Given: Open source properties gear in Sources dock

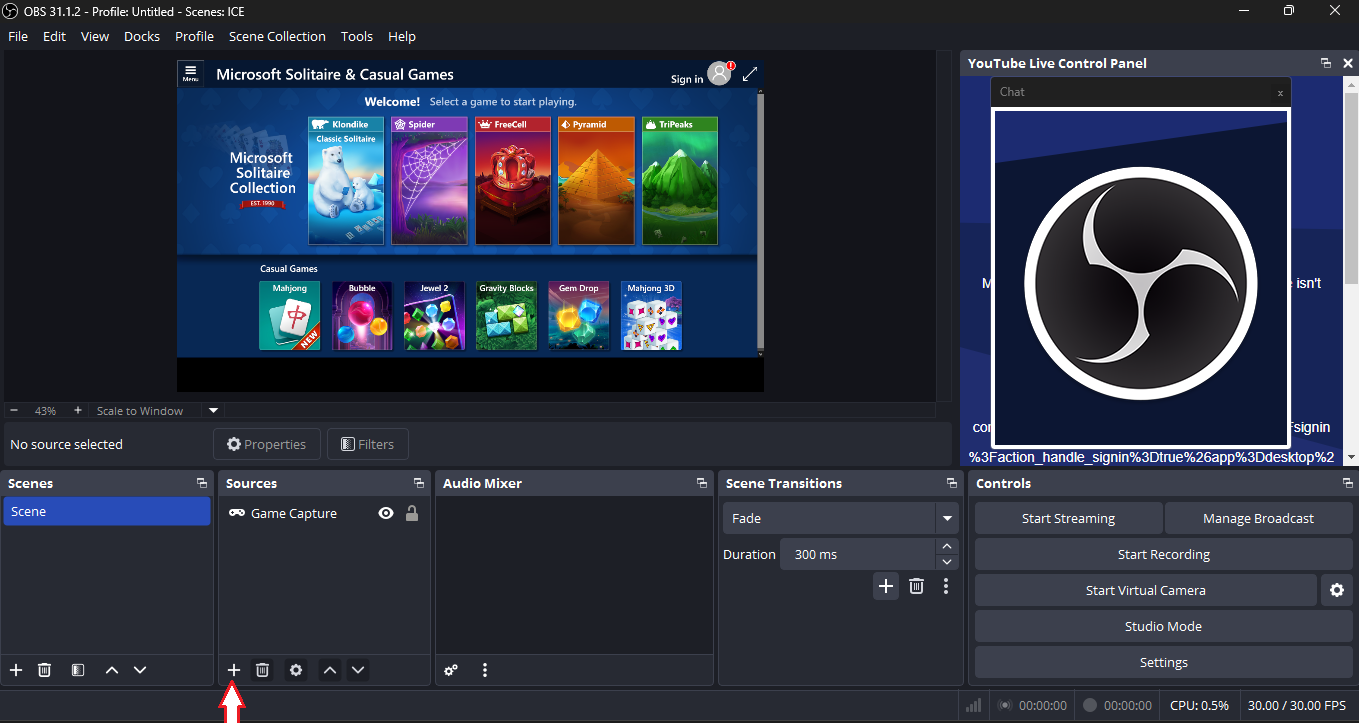Looking at the screenshot, I should tap(296, 670).
